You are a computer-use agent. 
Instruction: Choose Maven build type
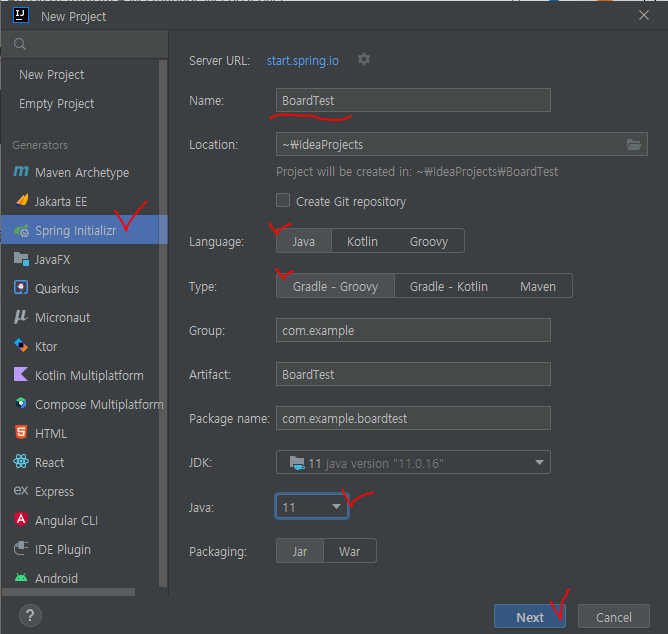[538, 286]
